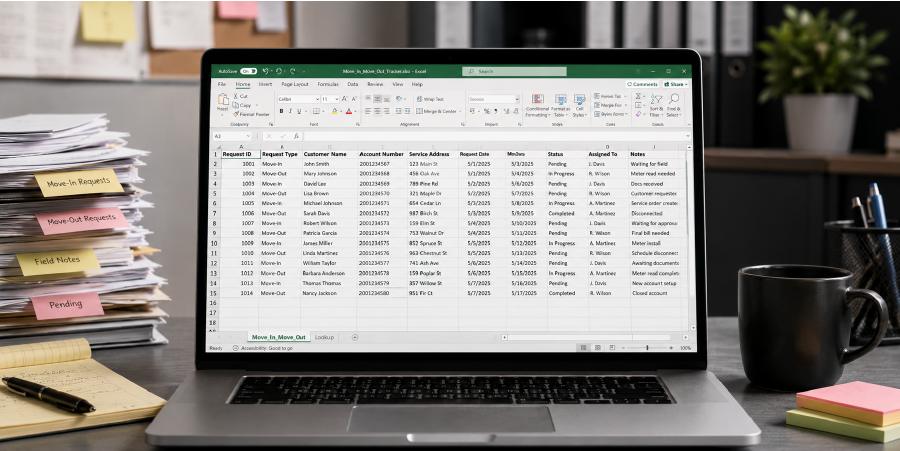This screenshot has height=451, width=900.
Task: Switch to the Lookup sheet tab
Action: pos(324,337)
